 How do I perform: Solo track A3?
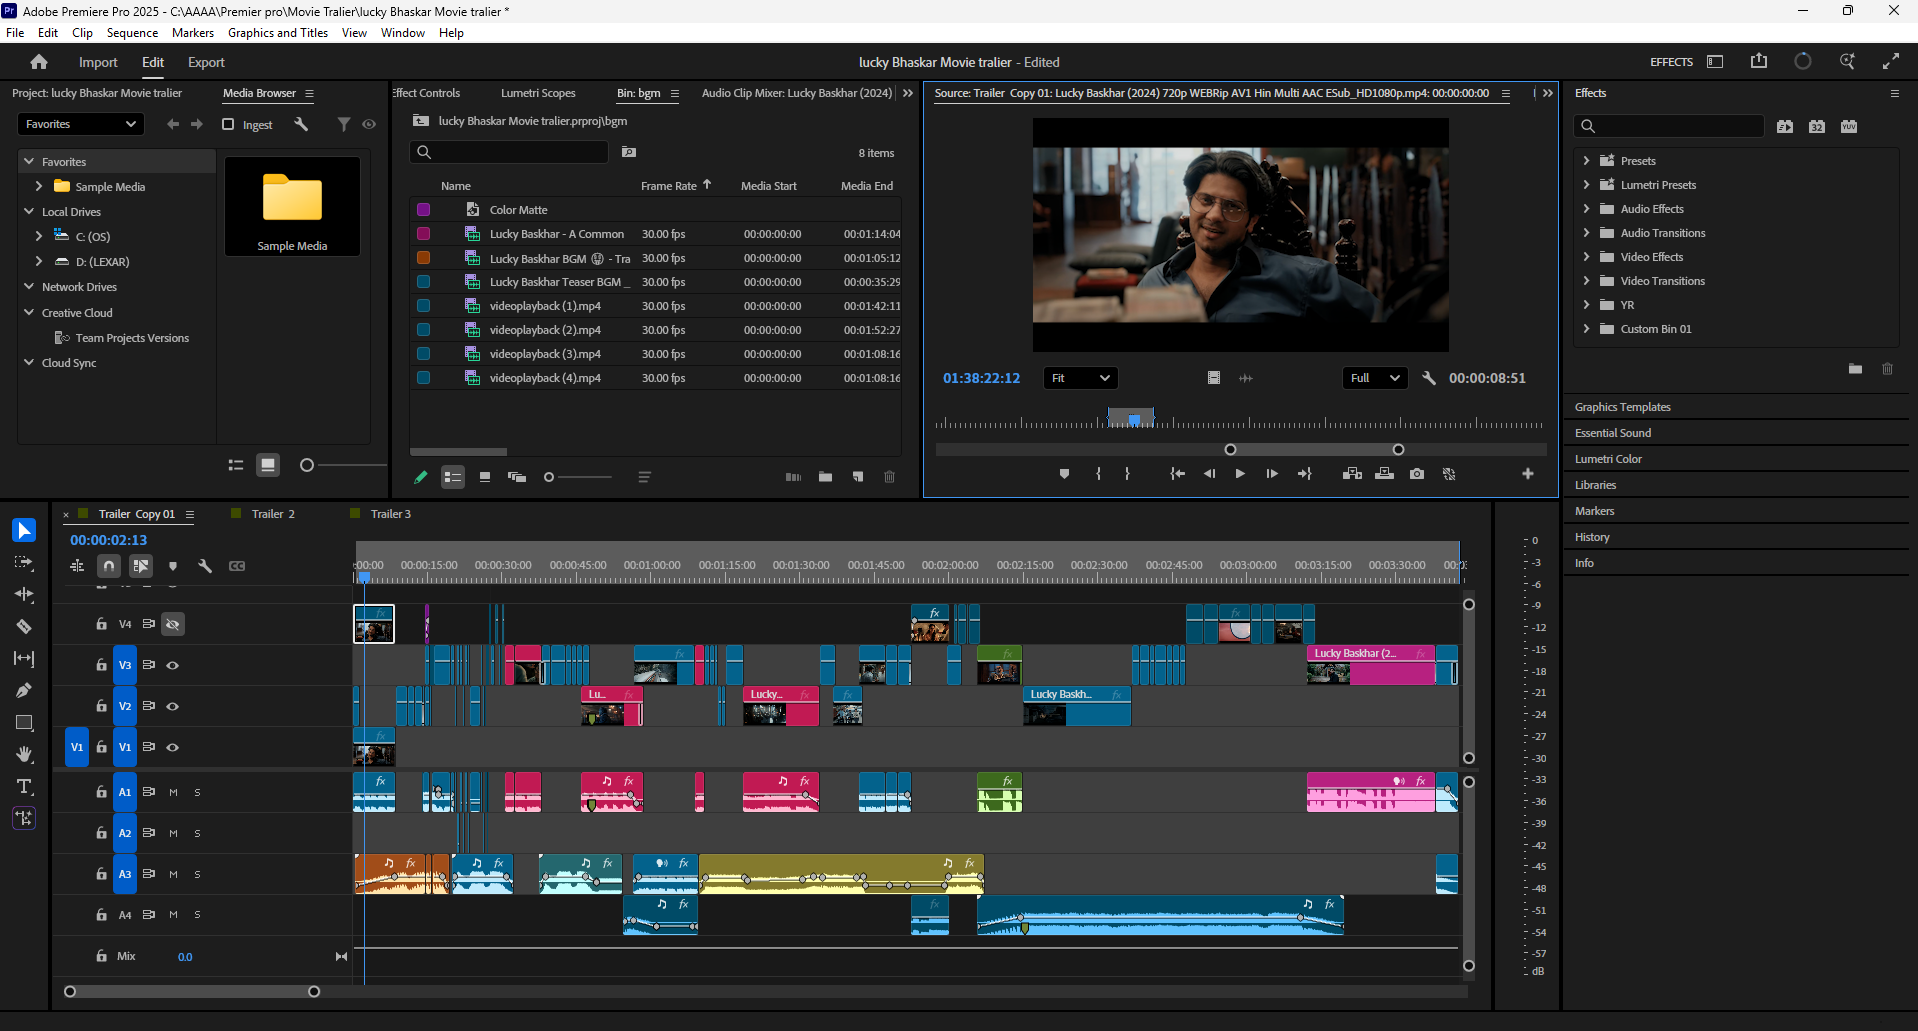click(x=197, y=874)
